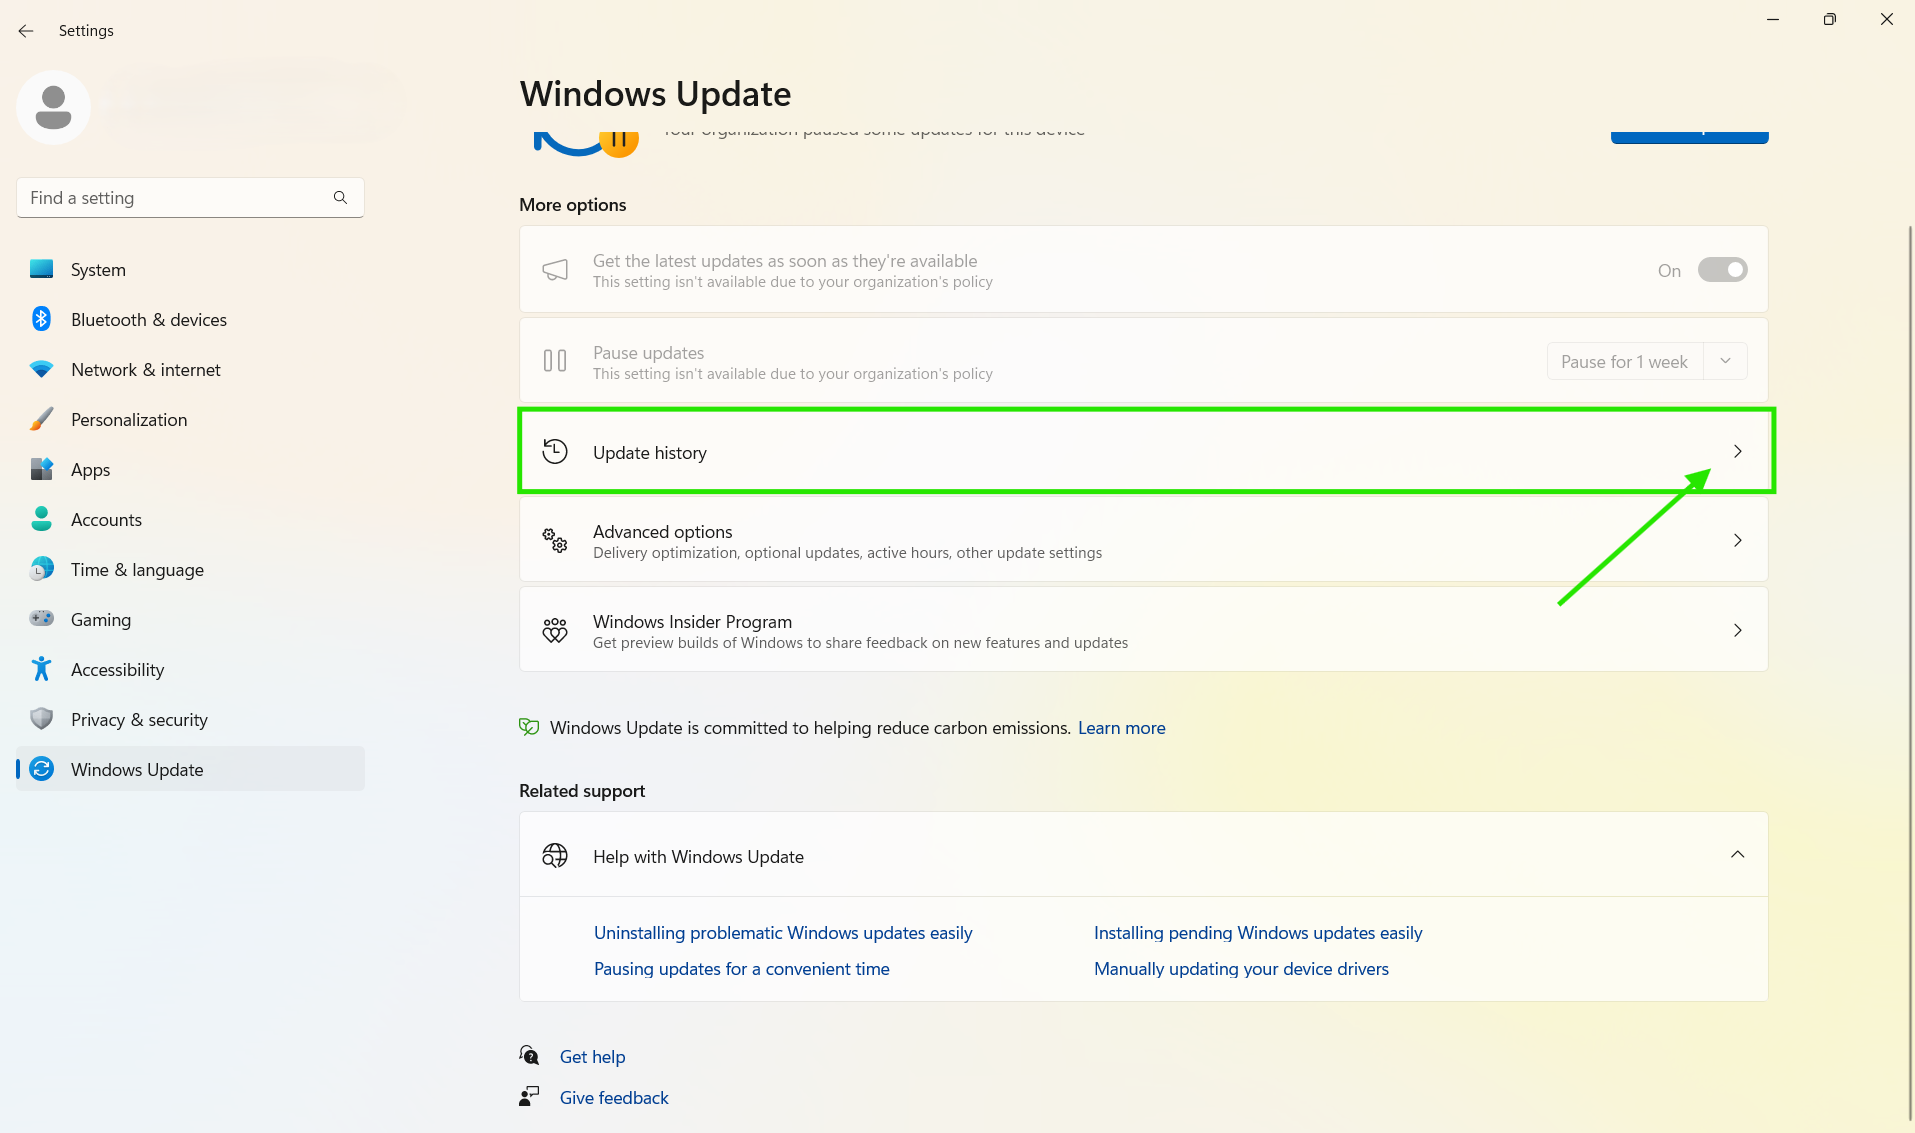Click the Learn more link
This screenshot has width=1915, height=1133.
[x=1121, y=728]
